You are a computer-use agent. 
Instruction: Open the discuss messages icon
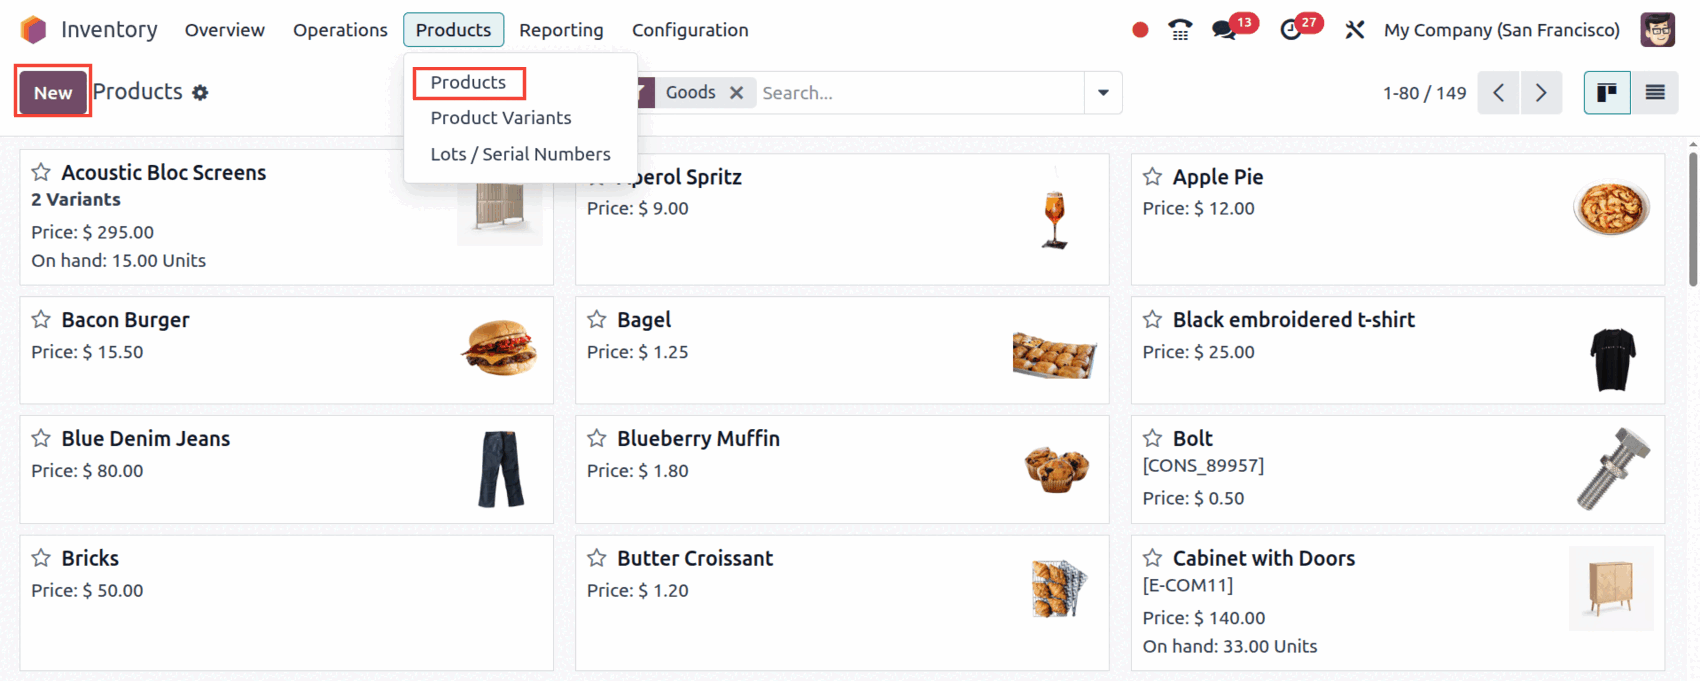1224,30
